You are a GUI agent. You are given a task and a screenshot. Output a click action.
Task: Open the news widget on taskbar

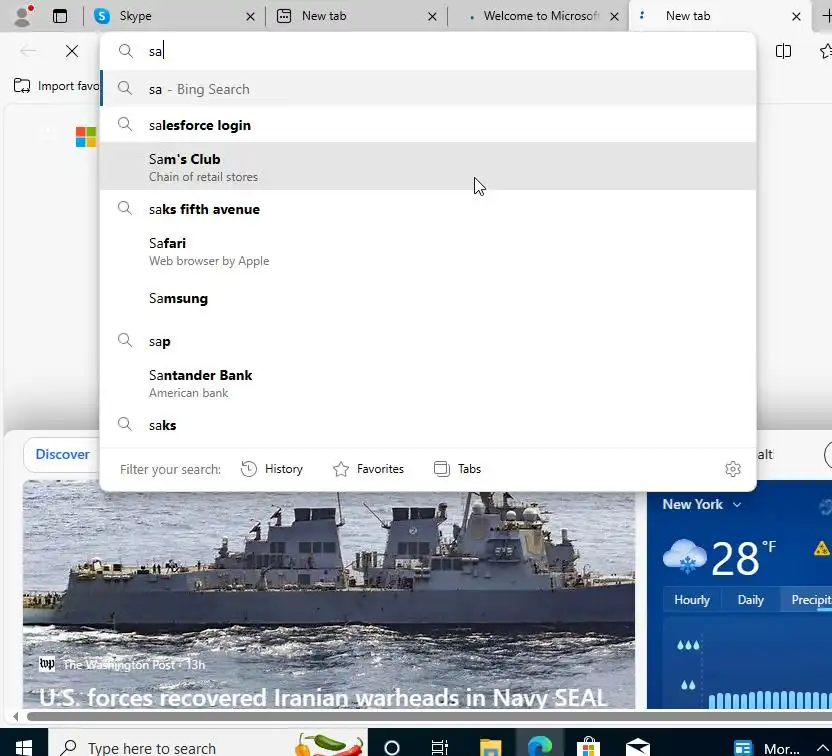pos(767,748)
